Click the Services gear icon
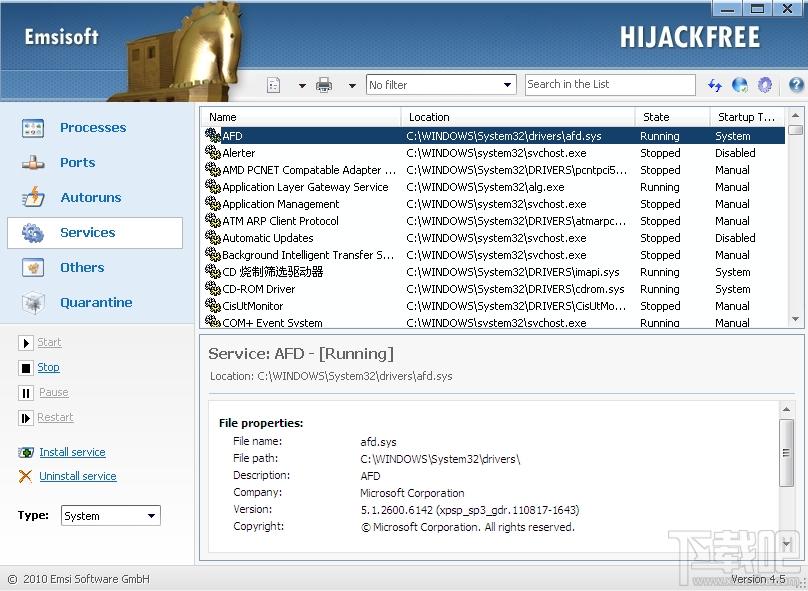Viewport: 808px width, 591px height. [33, 233]
